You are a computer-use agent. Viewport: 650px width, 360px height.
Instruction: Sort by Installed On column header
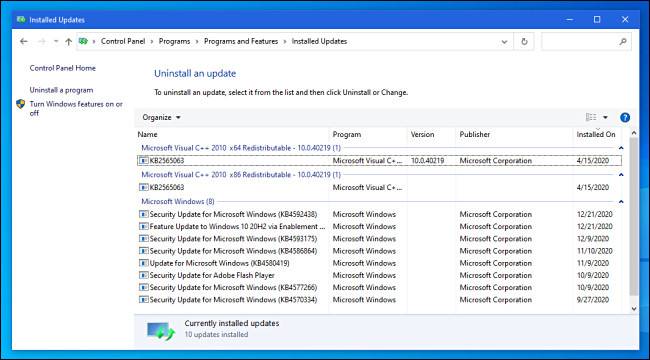597,134
